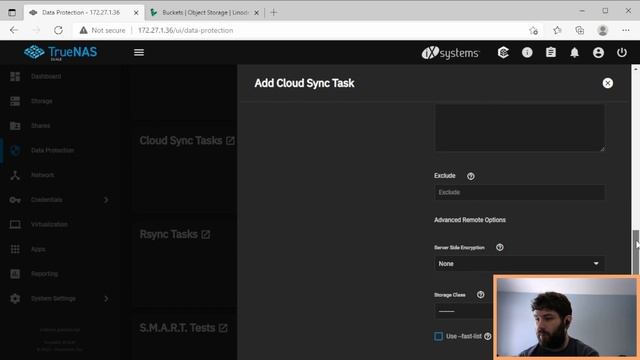
Task: Click the power icon
Action: click(x=622, y=52)
